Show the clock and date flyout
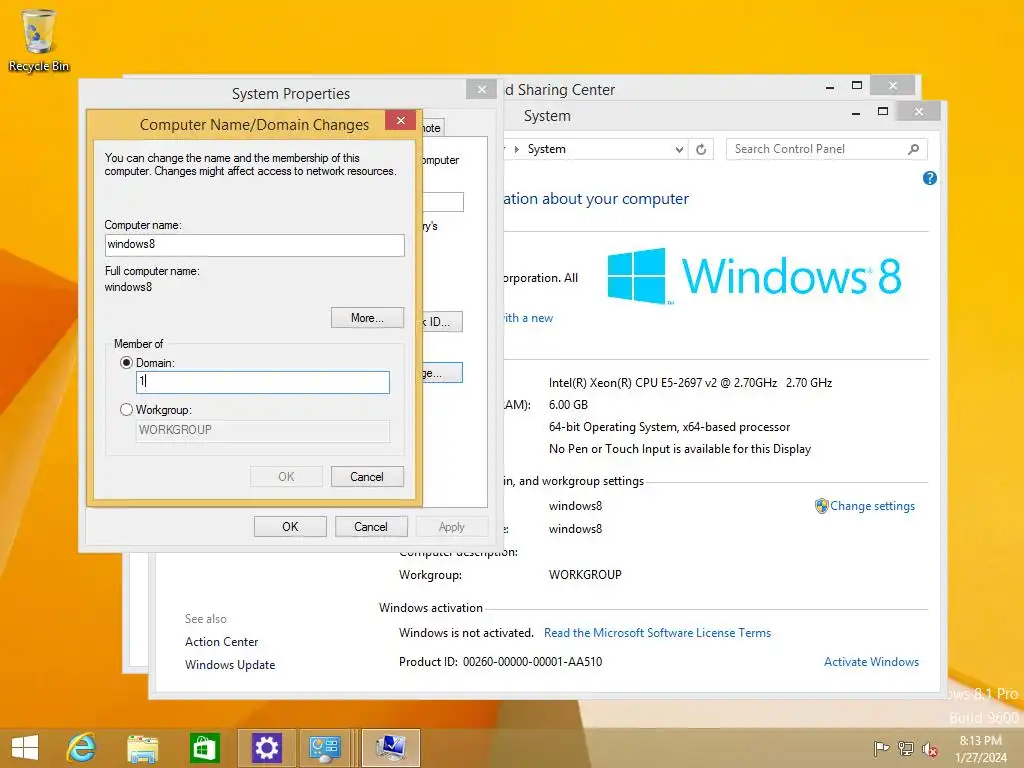Screen dimensions: 1024x768 pyautogui.click(x=980, y=749)
